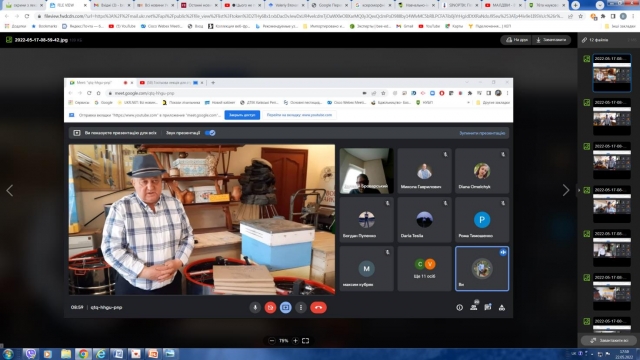Open the Bookmarks bookmark with star
Viewport: 640px width, 360px height.
[x=44, y=26]
